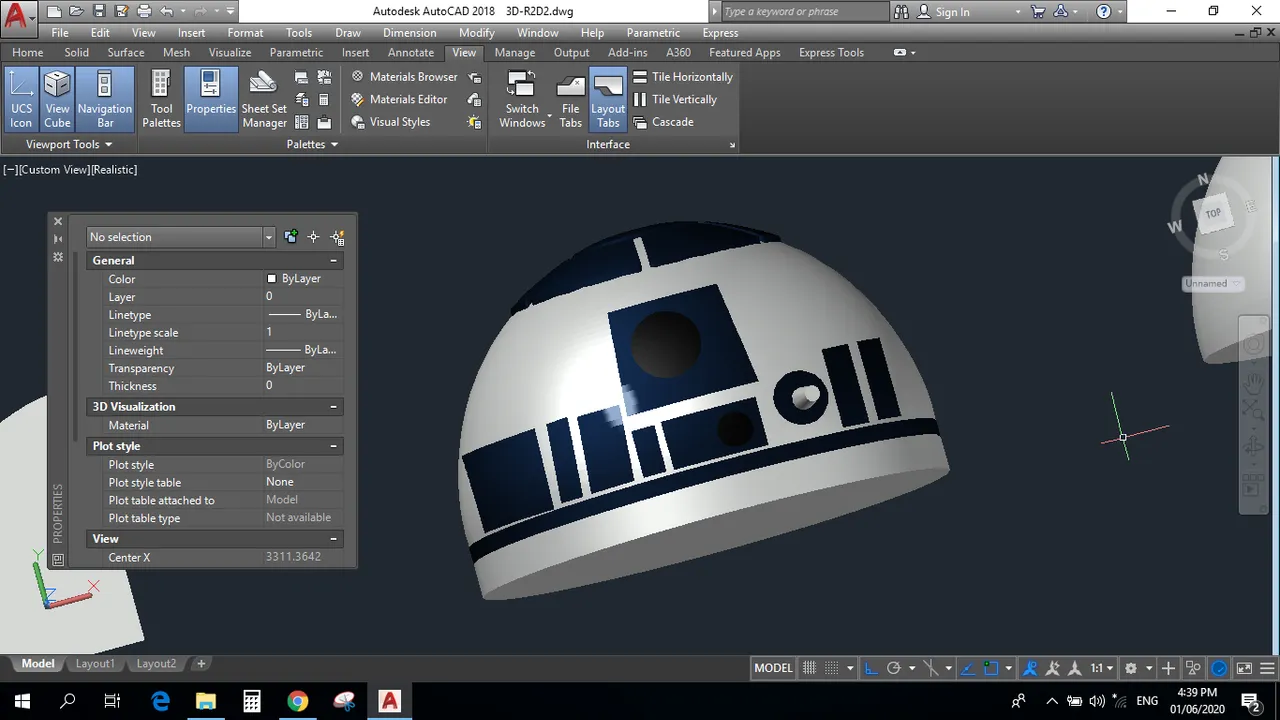Expand the Viewport Tools panel
Screen dimensions: 1280x720
(x=69, y=144)
